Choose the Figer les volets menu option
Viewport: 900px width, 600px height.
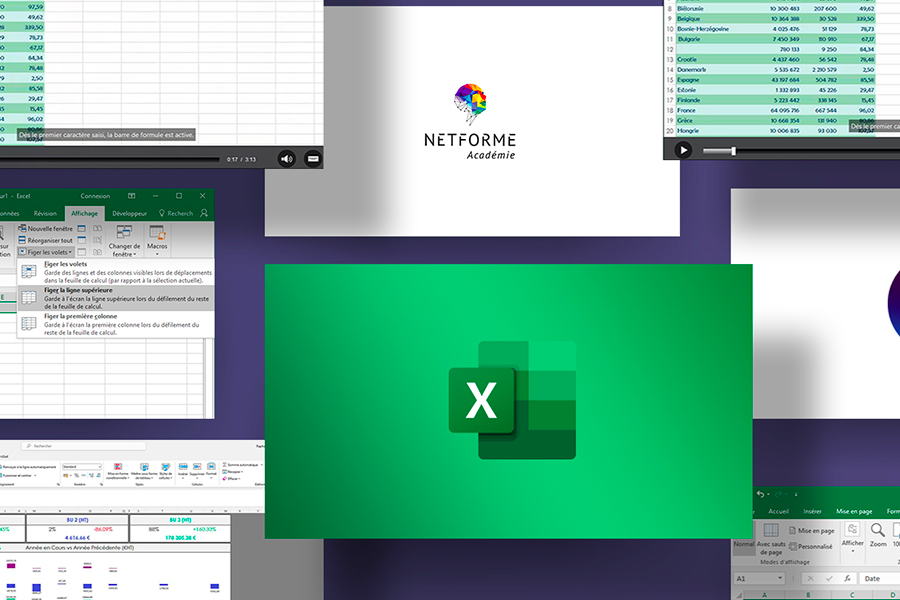tap(116, 272)
